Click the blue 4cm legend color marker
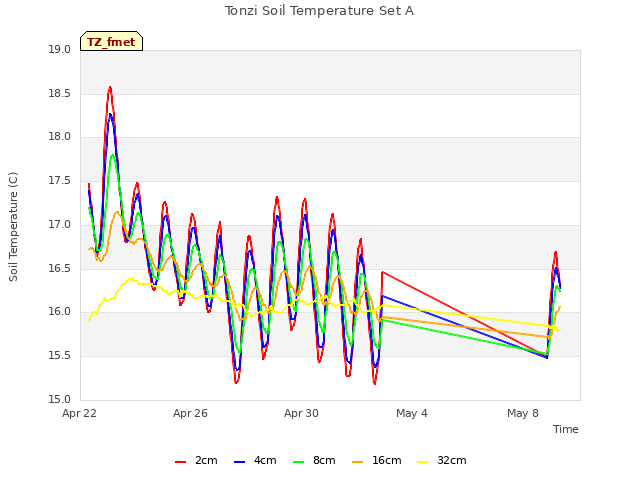The width and height of the screenshot is (640, 480). 240,462
